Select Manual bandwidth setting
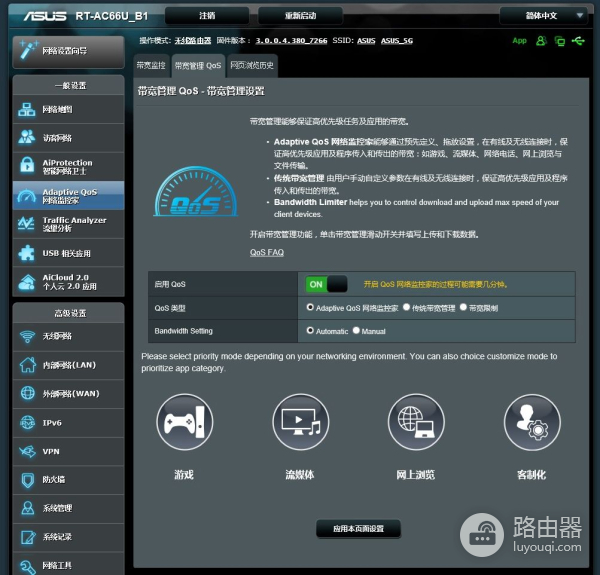The height and width of the screenshot is (575, 600). [x=356, y=331]
